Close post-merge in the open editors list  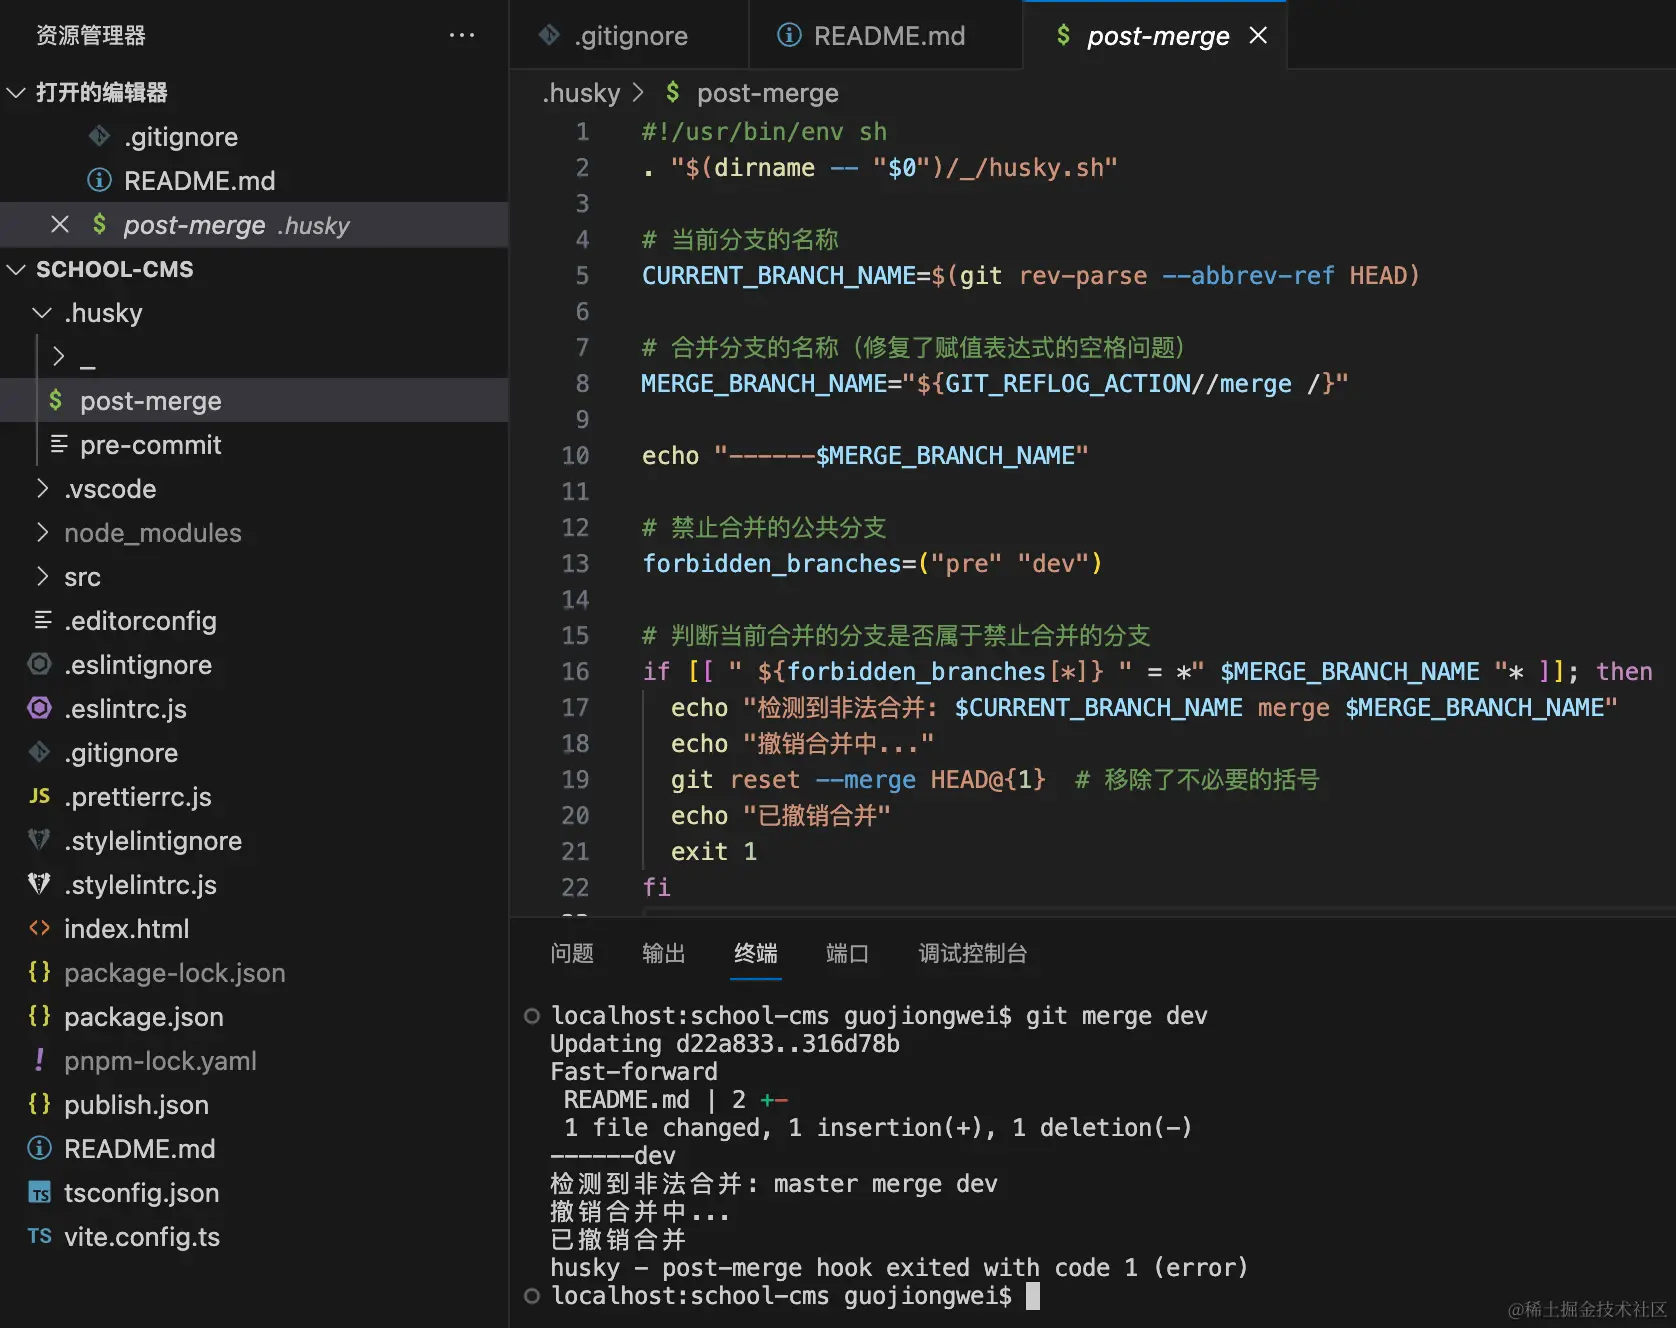pos(60,224)
